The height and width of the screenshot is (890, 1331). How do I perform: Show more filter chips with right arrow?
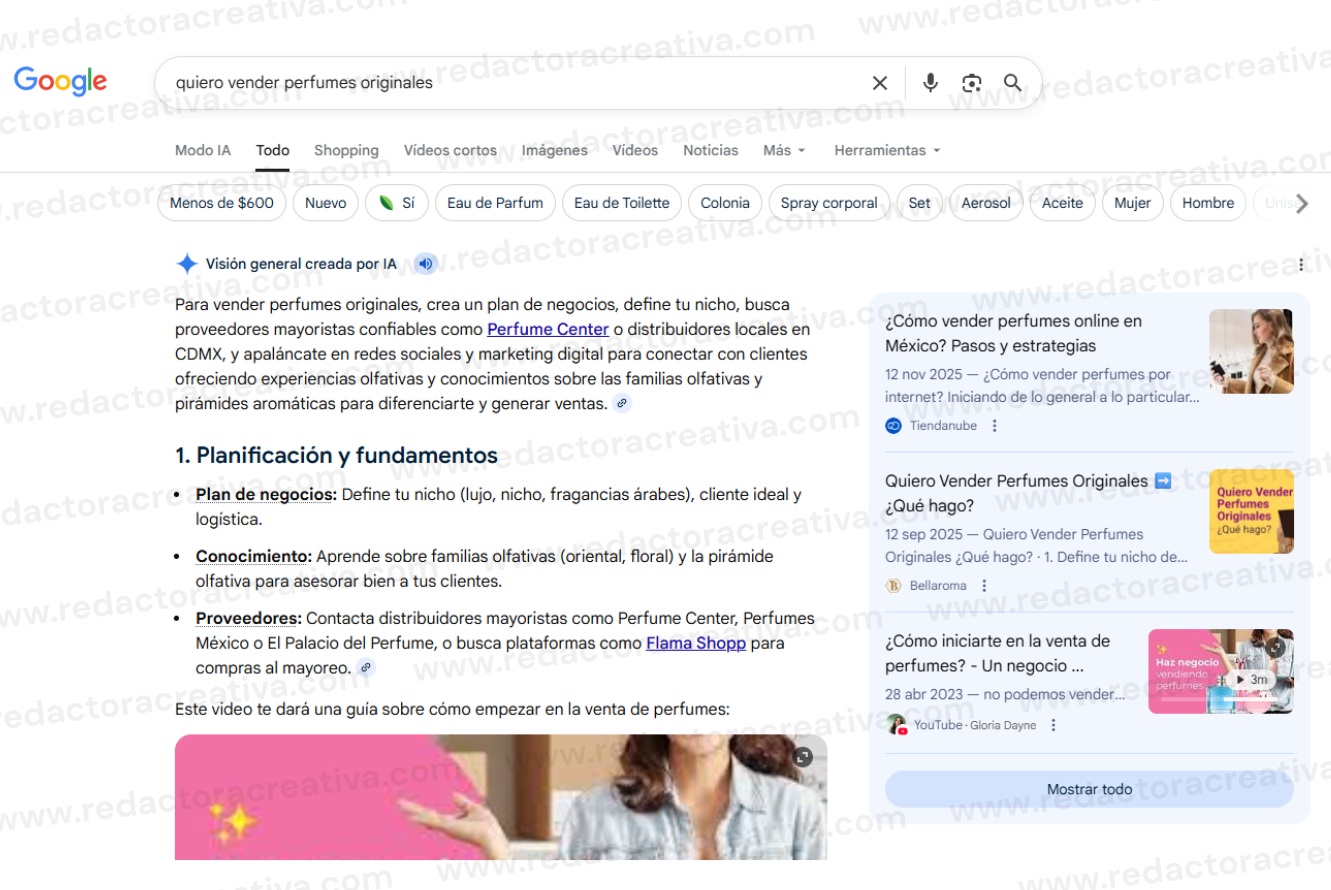pos(1302,204)
